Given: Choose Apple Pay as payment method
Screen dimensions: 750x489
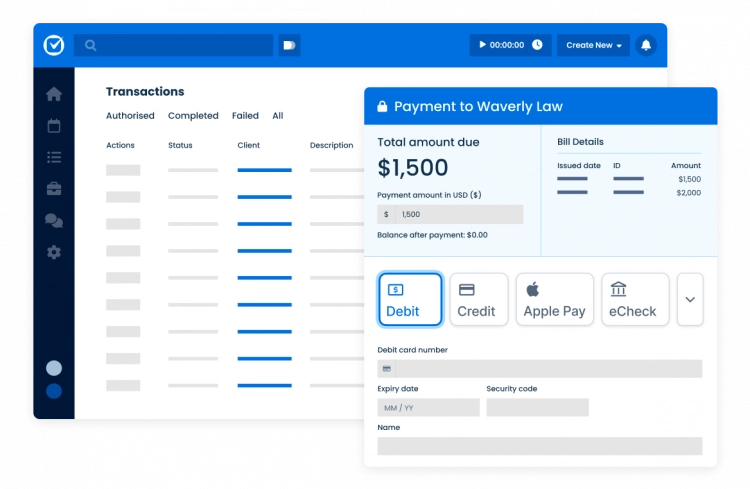Looking at the screenshot, I should (554, 299).
